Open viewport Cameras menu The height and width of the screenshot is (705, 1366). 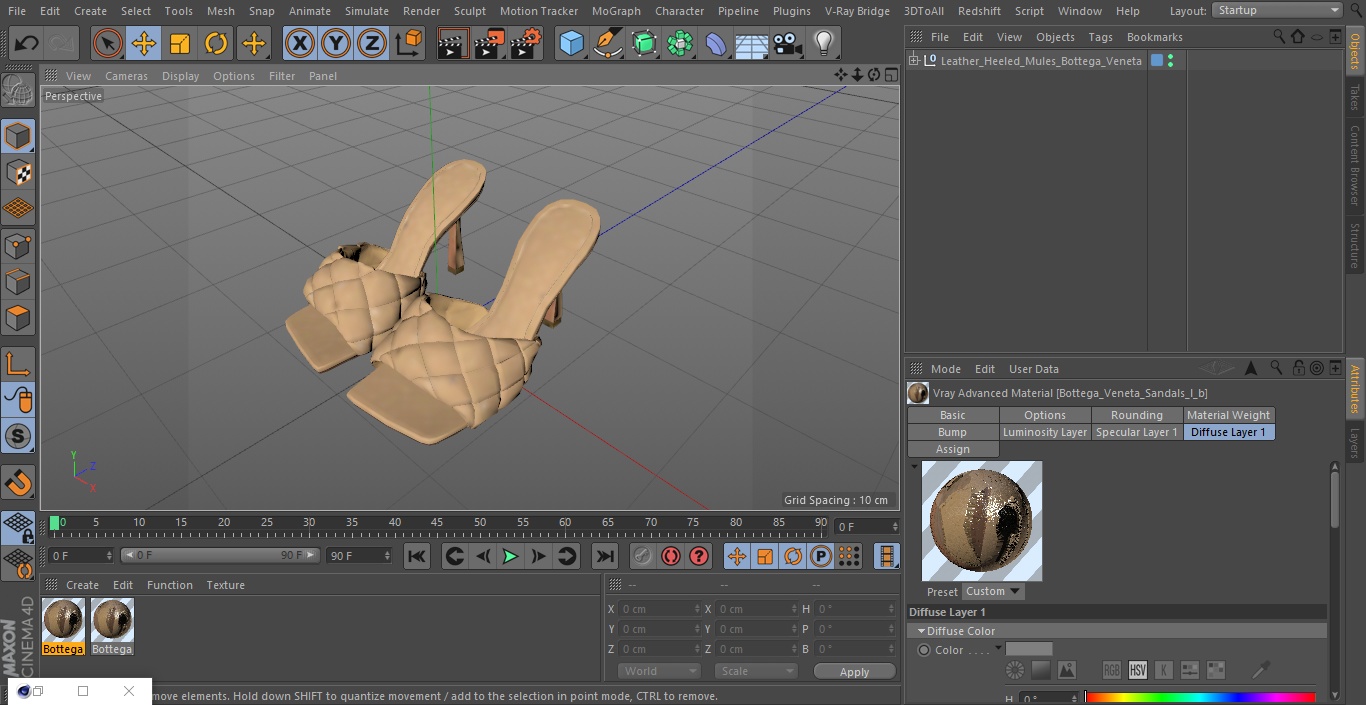point(126,76)
